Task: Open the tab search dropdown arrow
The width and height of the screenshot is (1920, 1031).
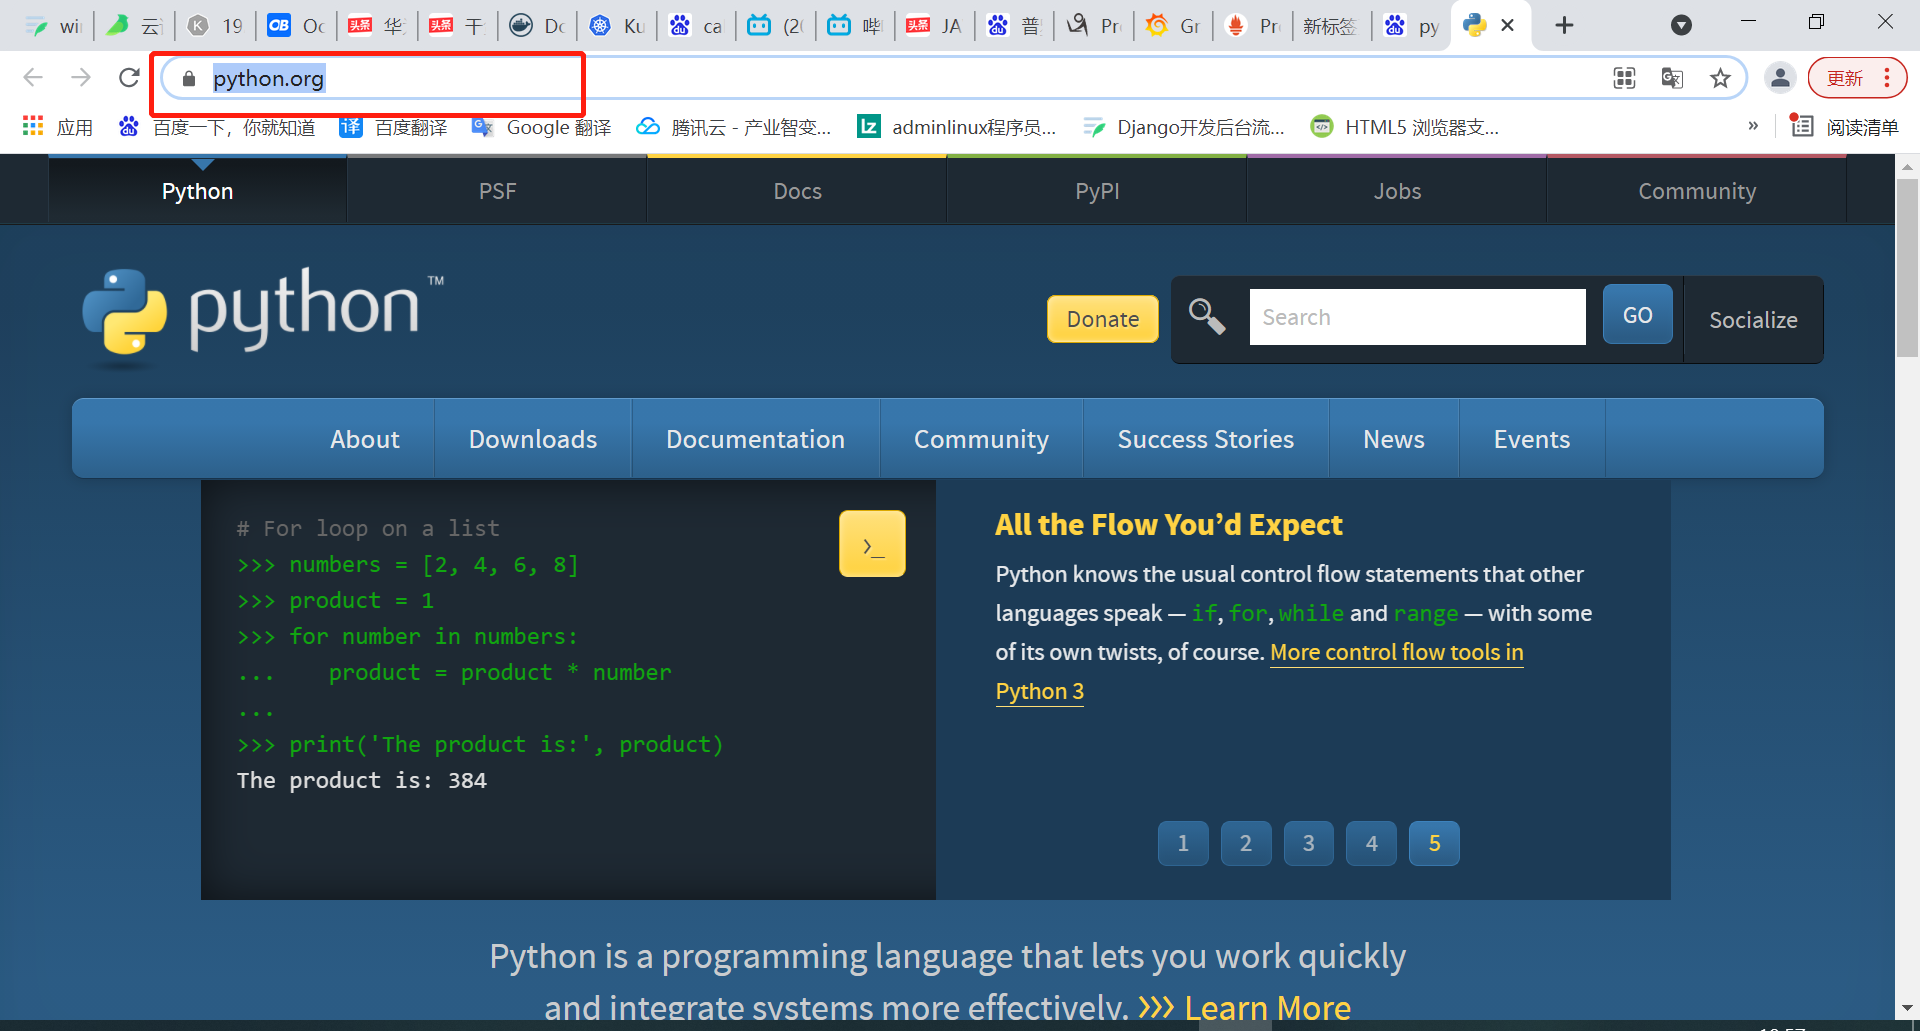Action: point(1682,25)
